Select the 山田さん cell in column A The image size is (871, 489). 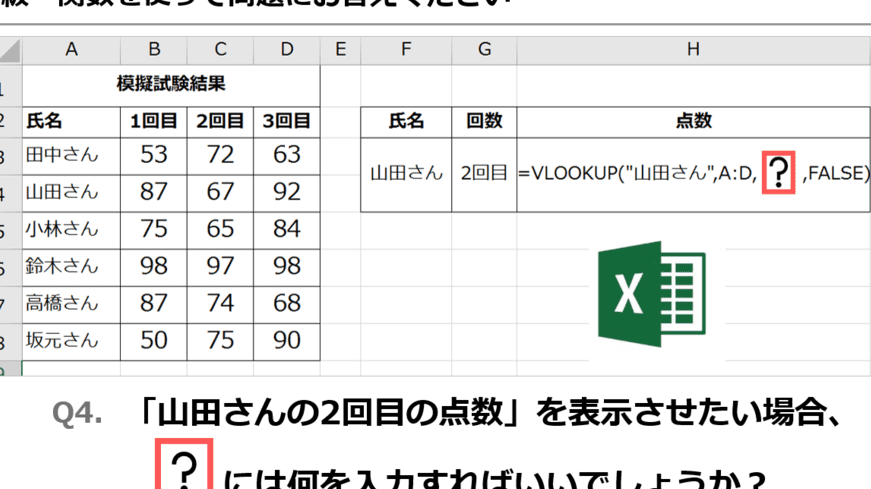(71, 193)
